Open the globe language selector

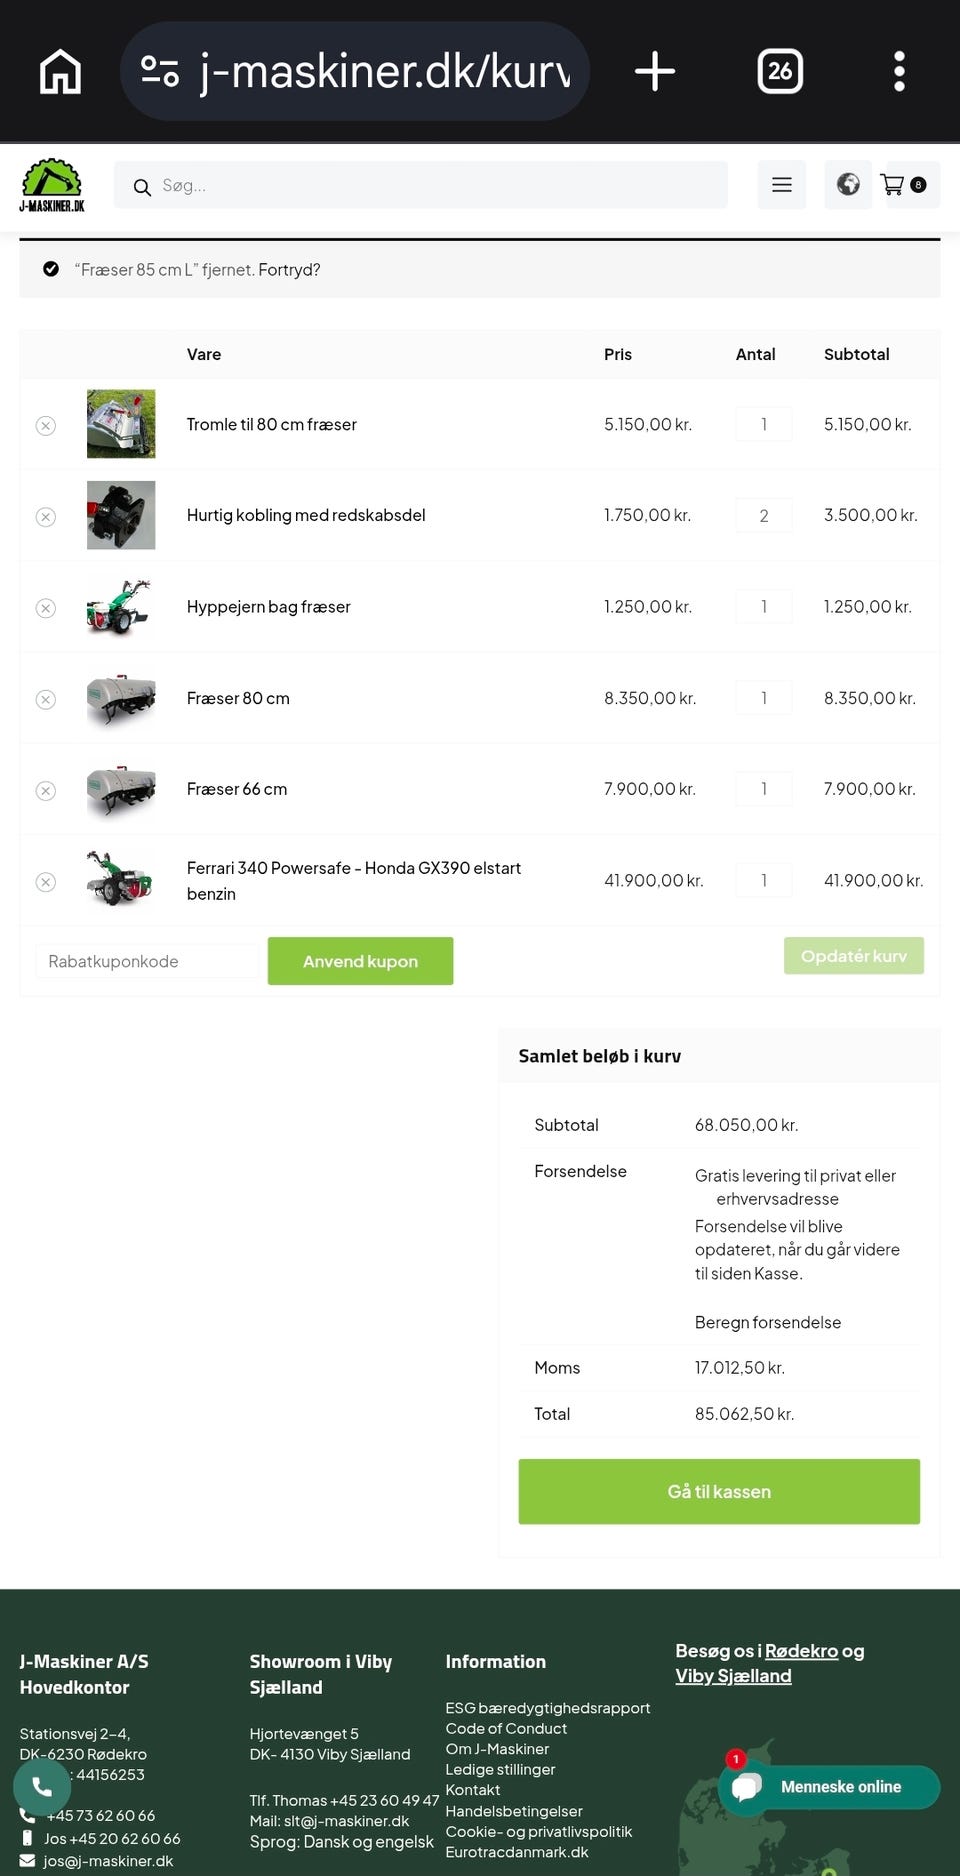[848, 185]
